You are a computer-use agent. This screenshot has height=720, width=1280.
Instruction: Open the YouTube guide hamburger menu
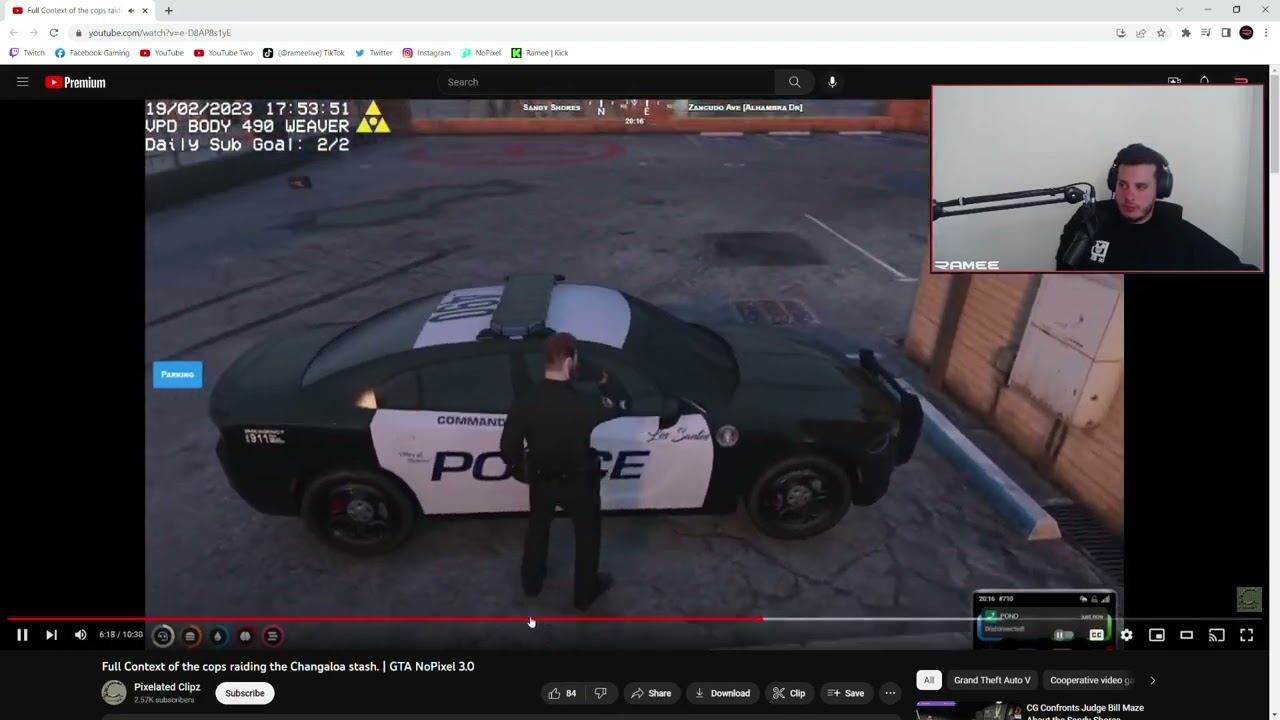click(22, 82)
